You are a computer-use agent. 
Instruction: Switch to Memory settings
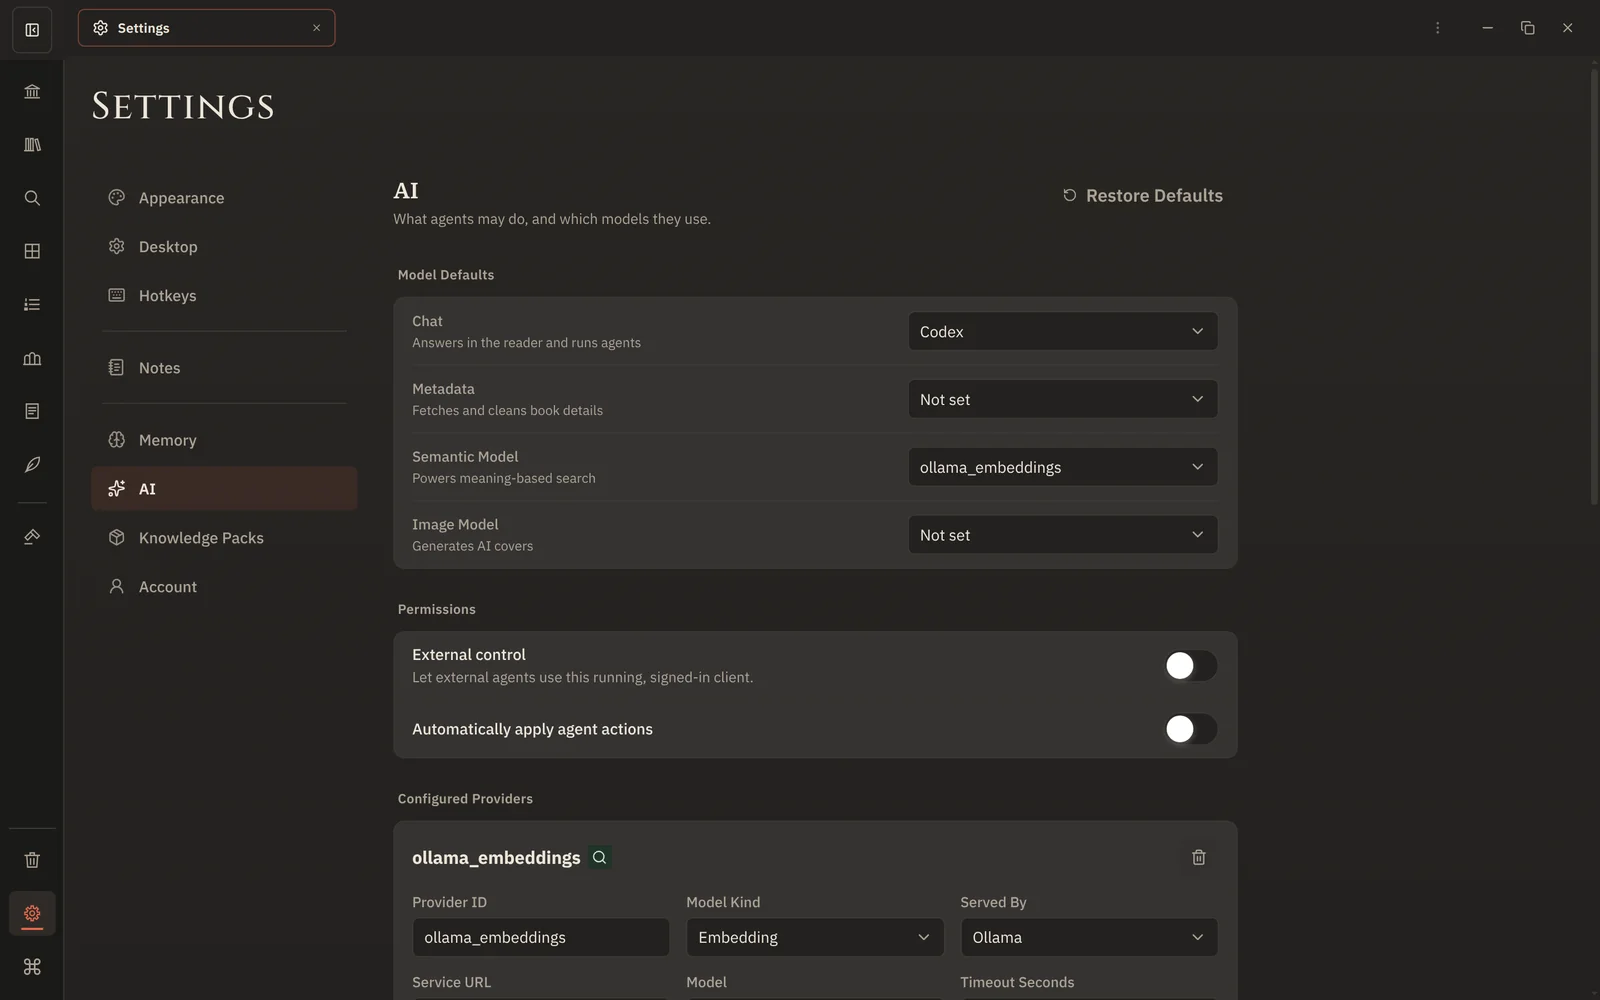[224, 440]
